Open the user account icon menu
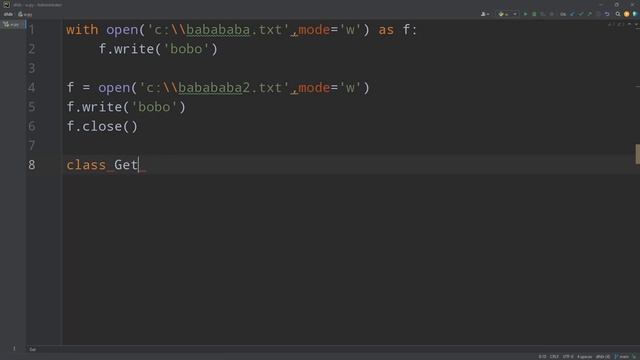The width and height of the screenshot is (640, 360). tap(485, 14)
